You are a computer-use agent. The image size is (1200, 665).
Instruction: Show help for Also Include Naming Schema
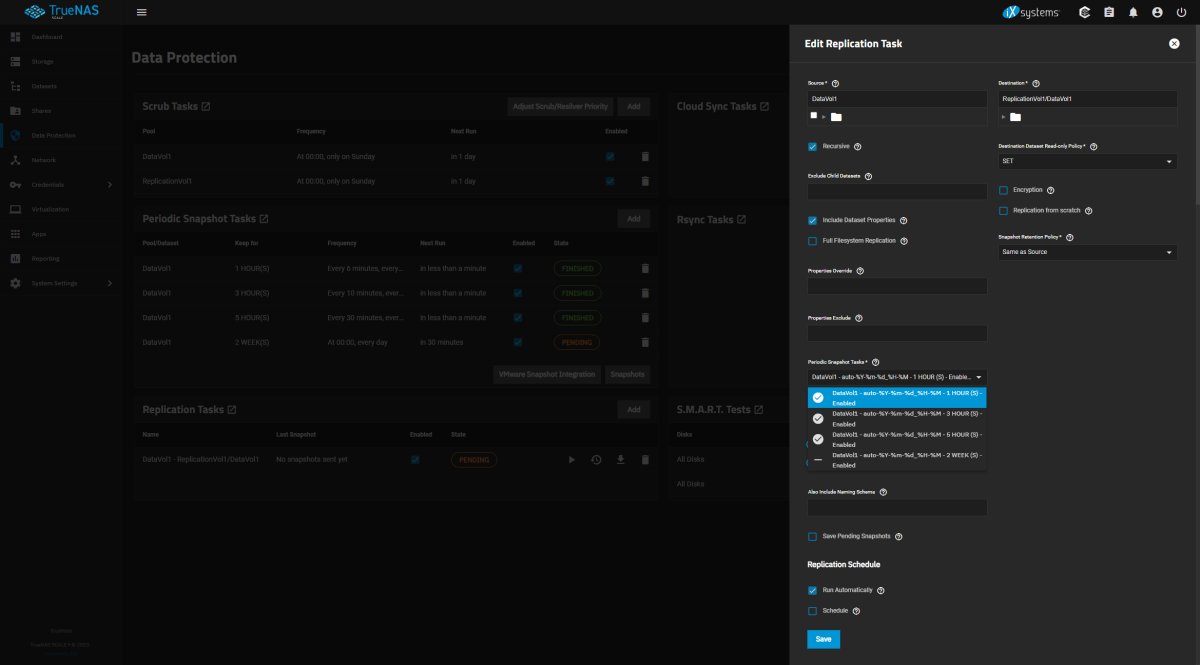(883, 492)
